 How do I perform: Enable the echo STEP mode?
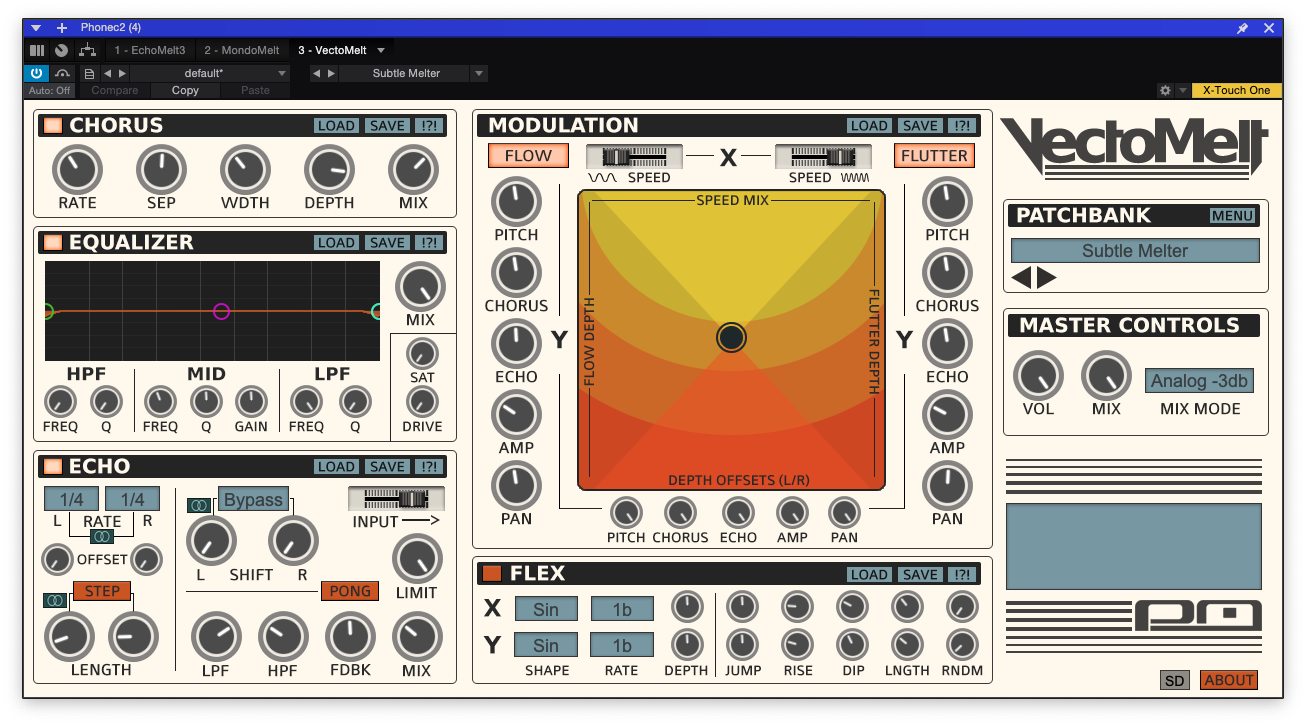[102, 591]
